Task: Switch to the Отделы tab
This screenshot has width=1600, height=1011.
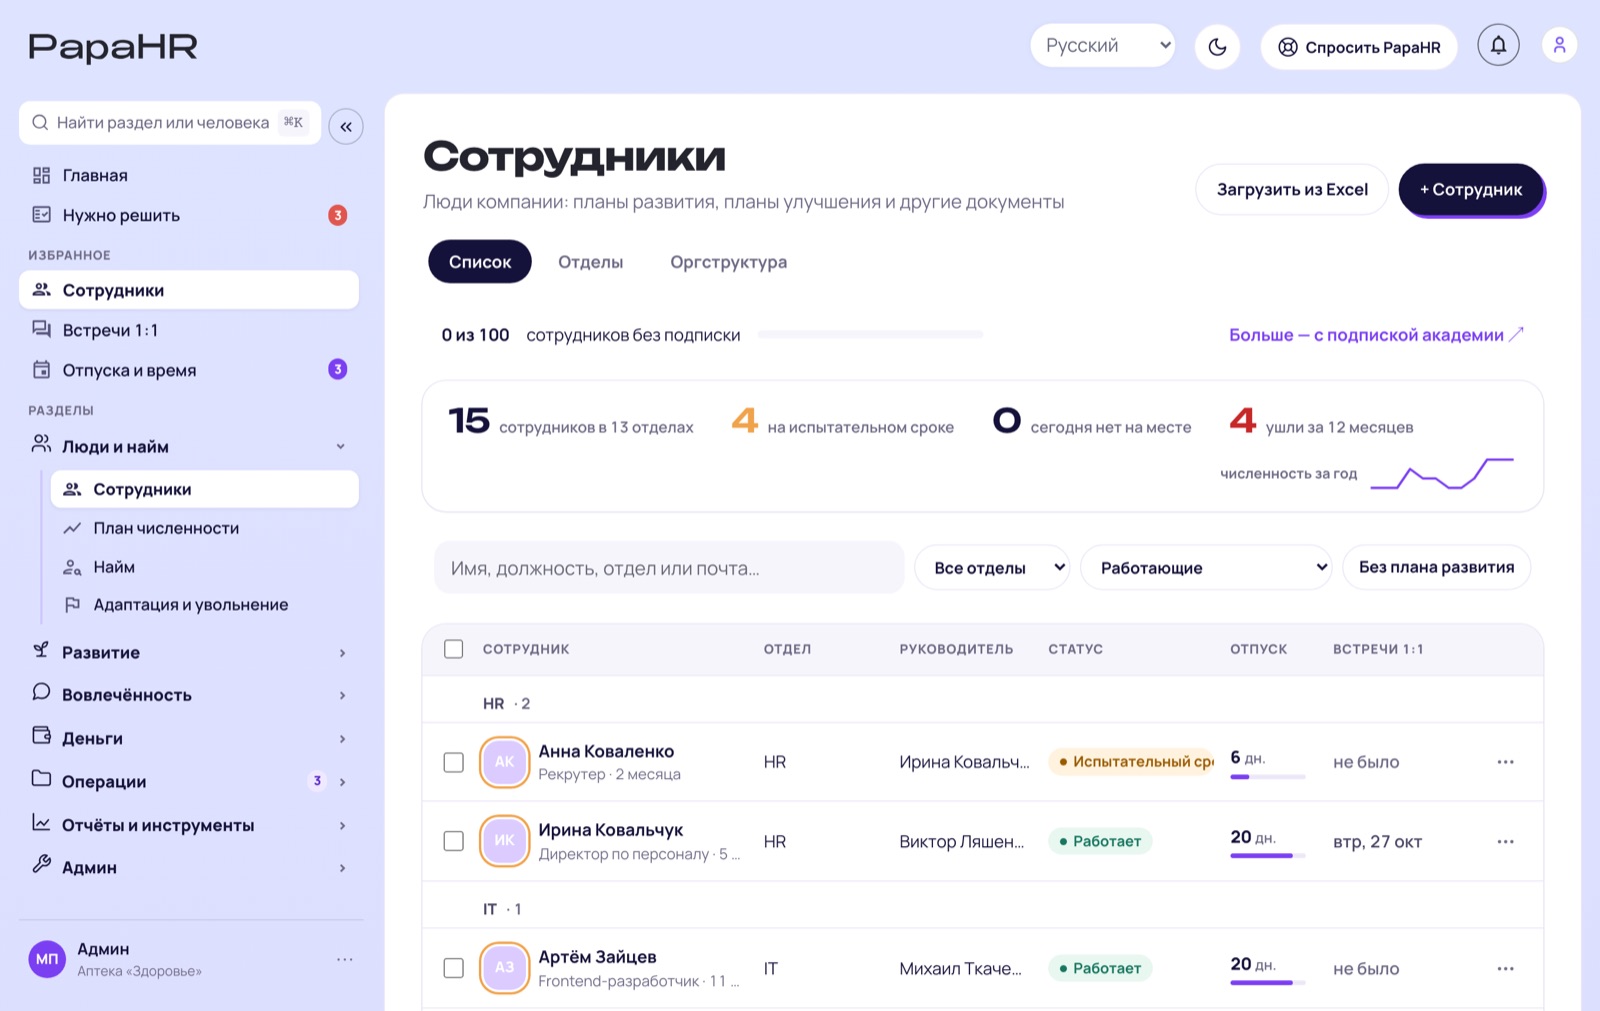Action: (x=590, y=261)
